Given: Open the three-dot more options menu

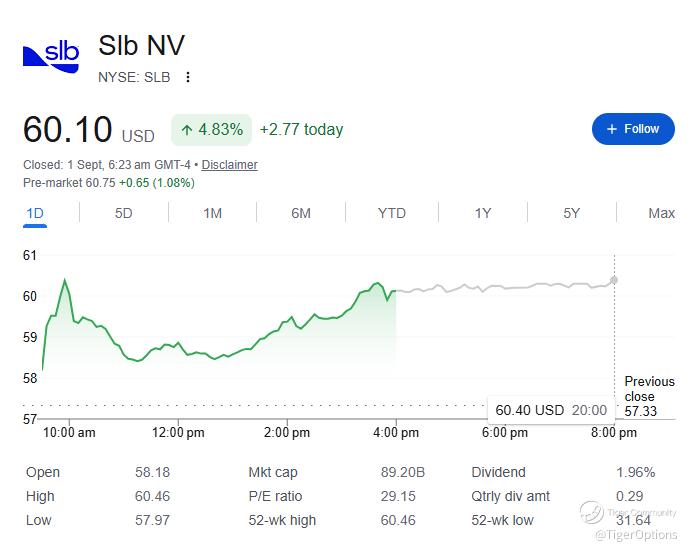Looking at the screenshot, I should coord(188,77).
